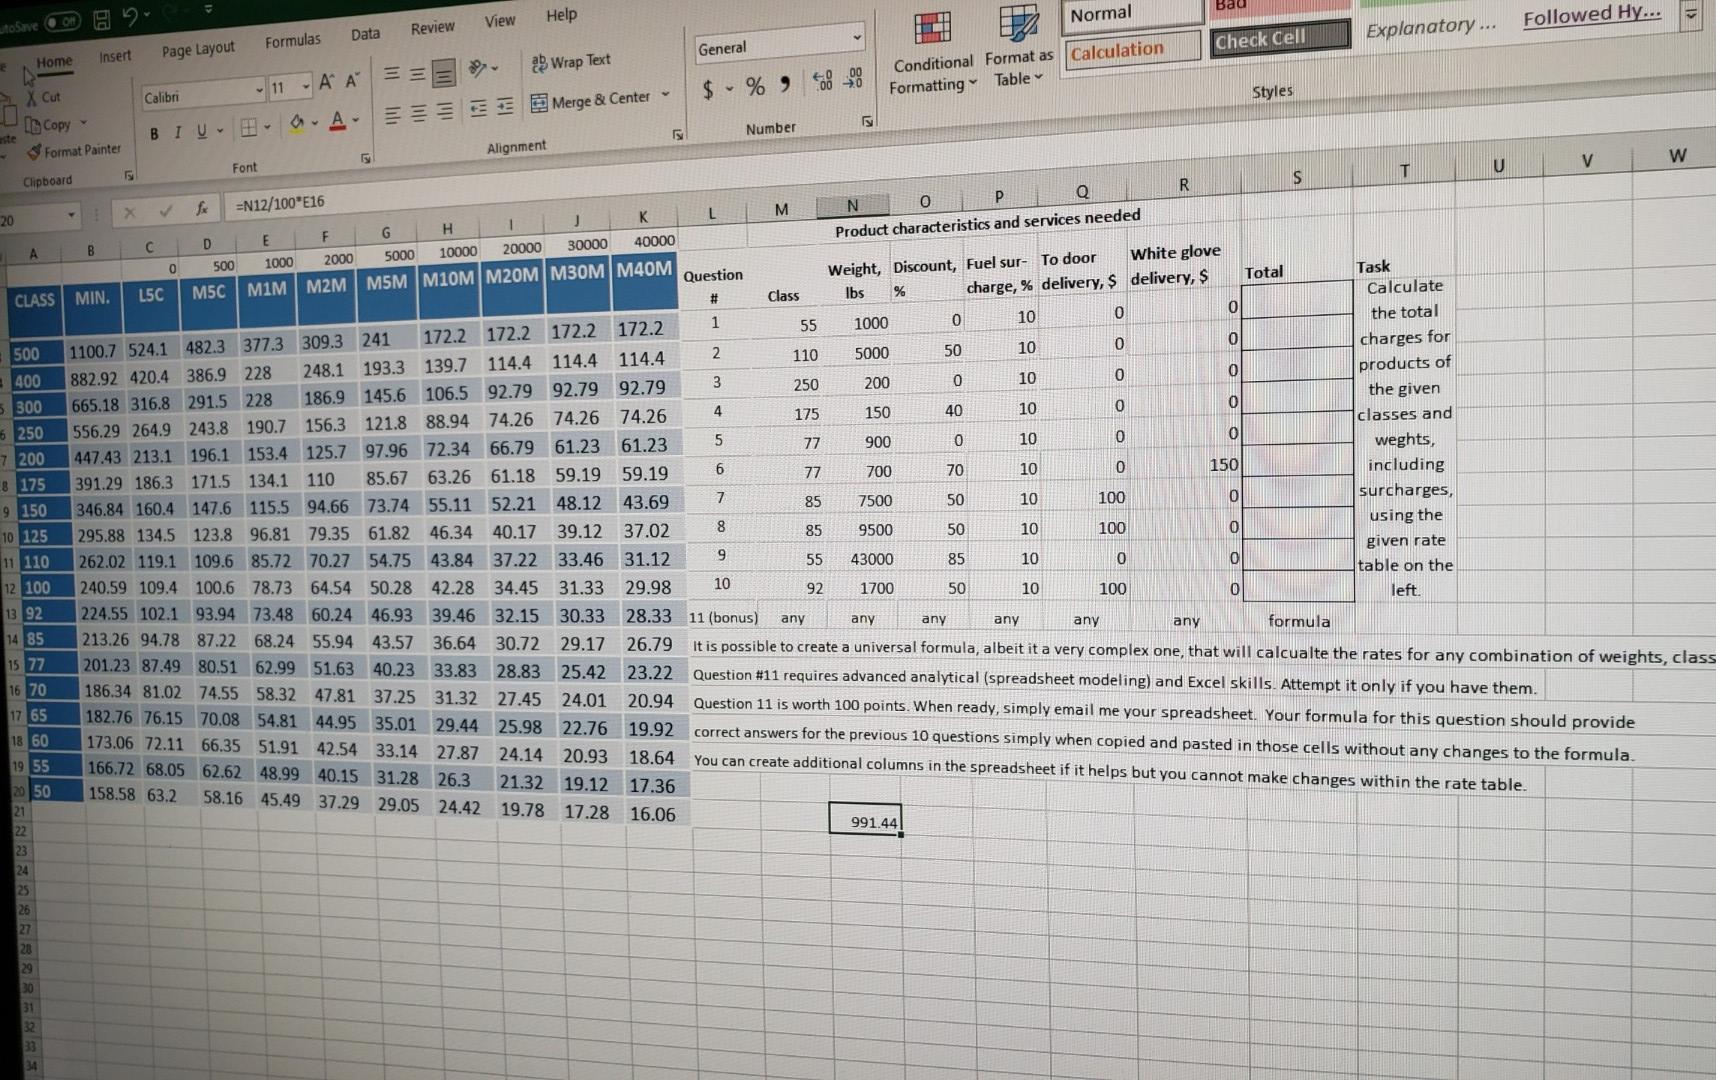Open the Insert Function dialog
The image size is (1716, 1080).
pos(202,208)
